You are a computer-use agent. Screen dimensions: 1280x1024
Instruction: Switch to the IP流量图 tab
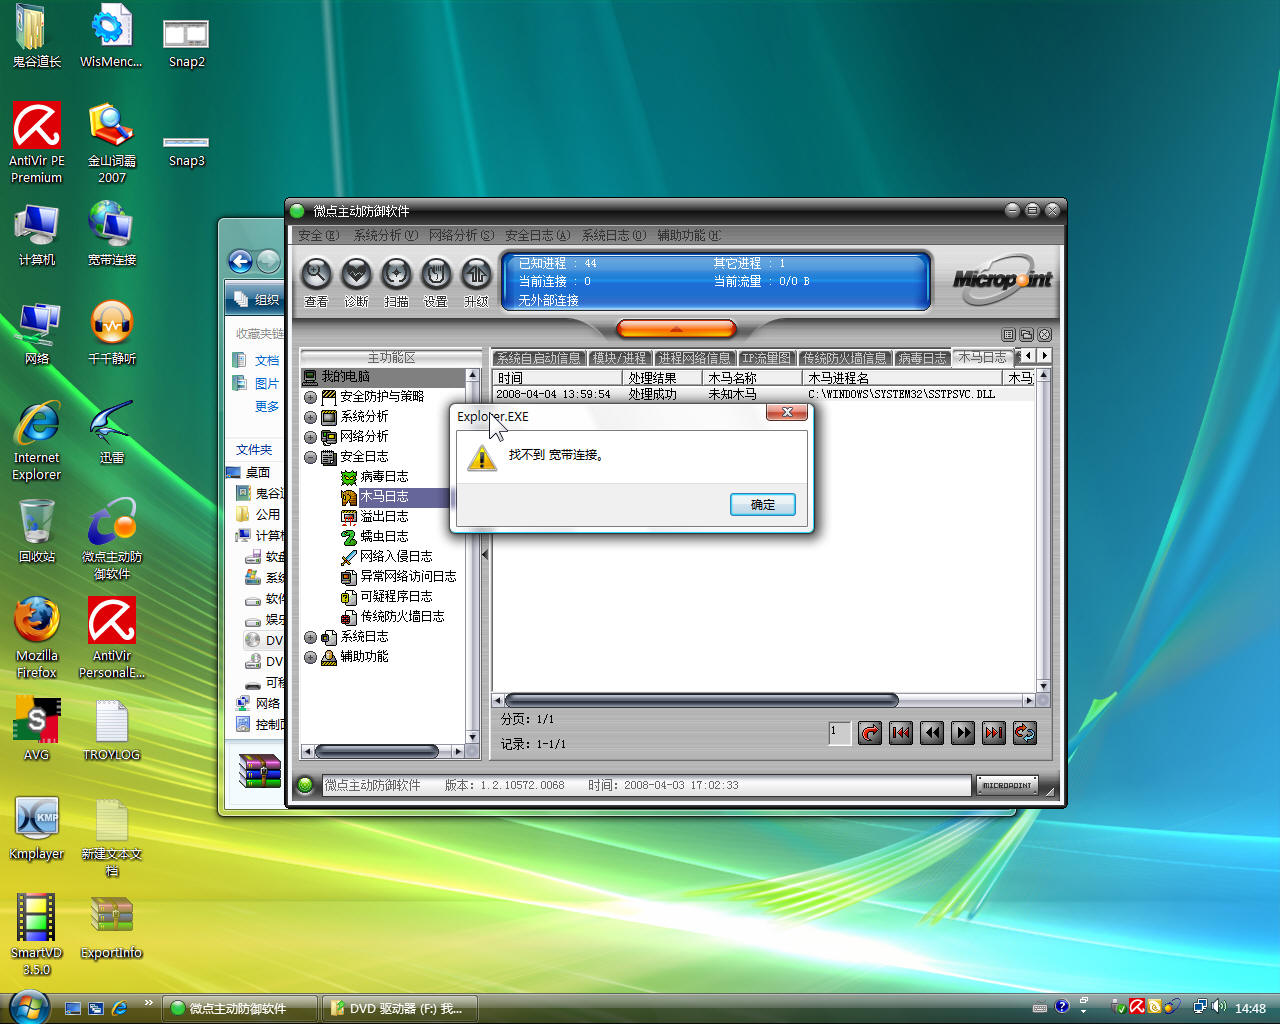(x=766, y=358)
